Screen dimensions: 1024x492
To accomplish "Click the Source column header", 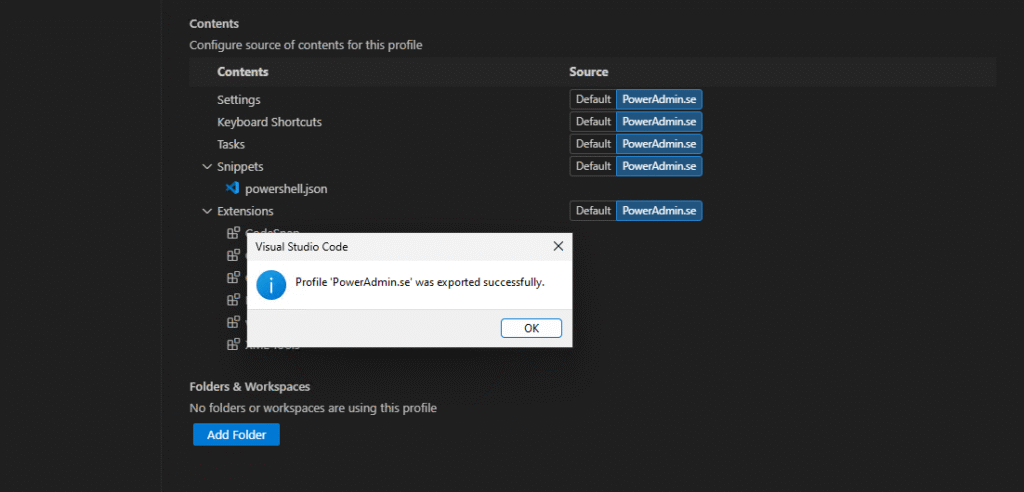I will pyautogui.click(x=588, y=72).
